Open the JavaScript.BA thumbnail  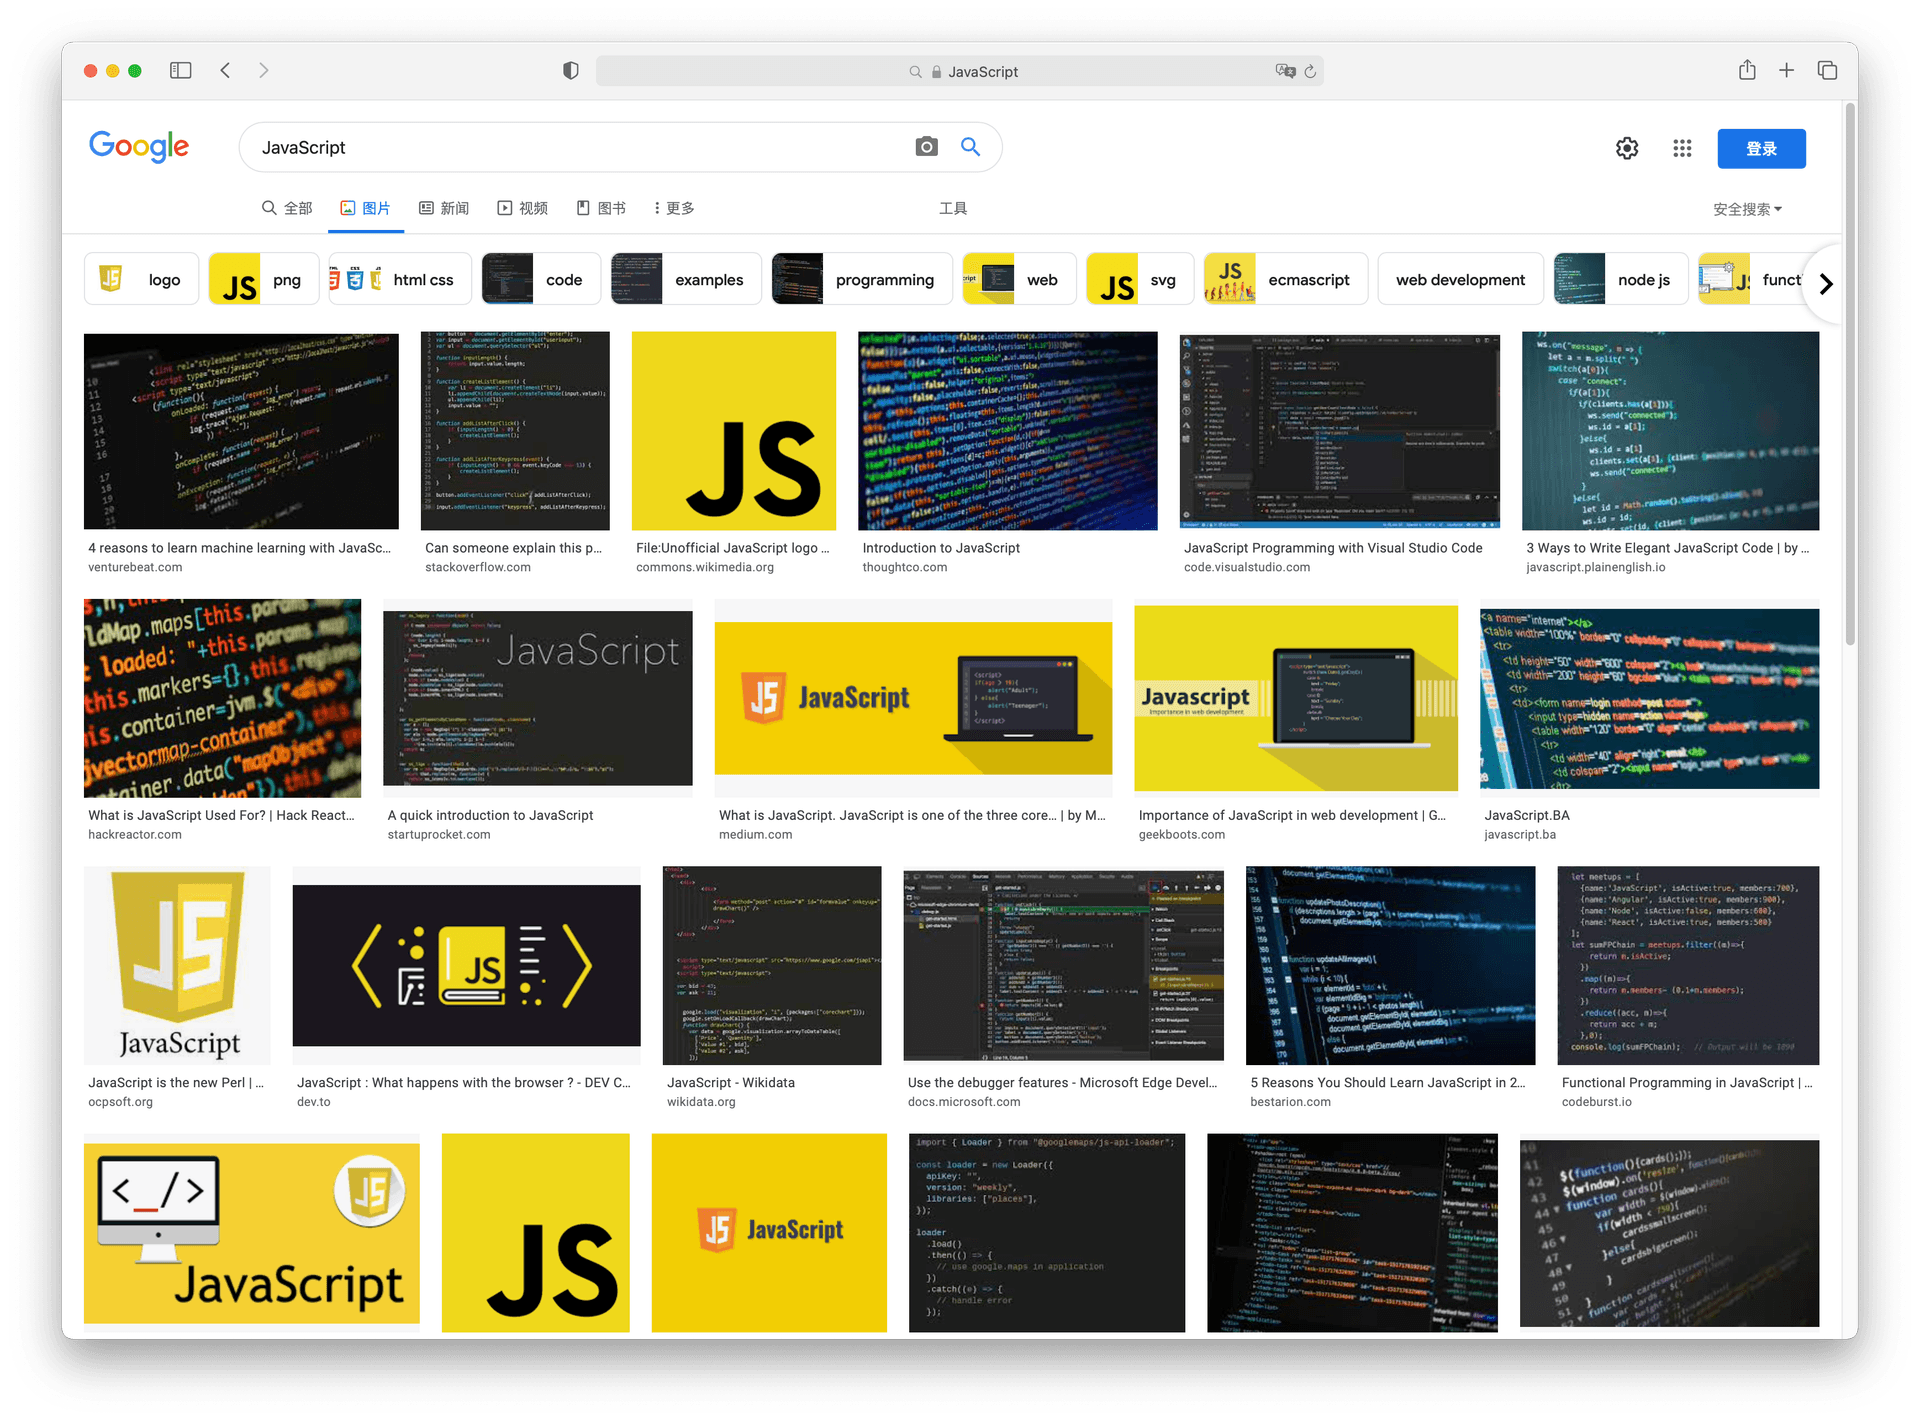(x=1649, y=698)
